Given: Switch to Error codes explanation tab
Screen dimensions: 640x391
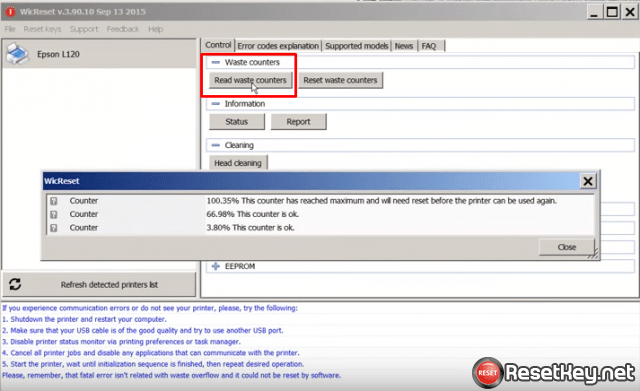Looking at the screenshot, I should pos(278,46).
